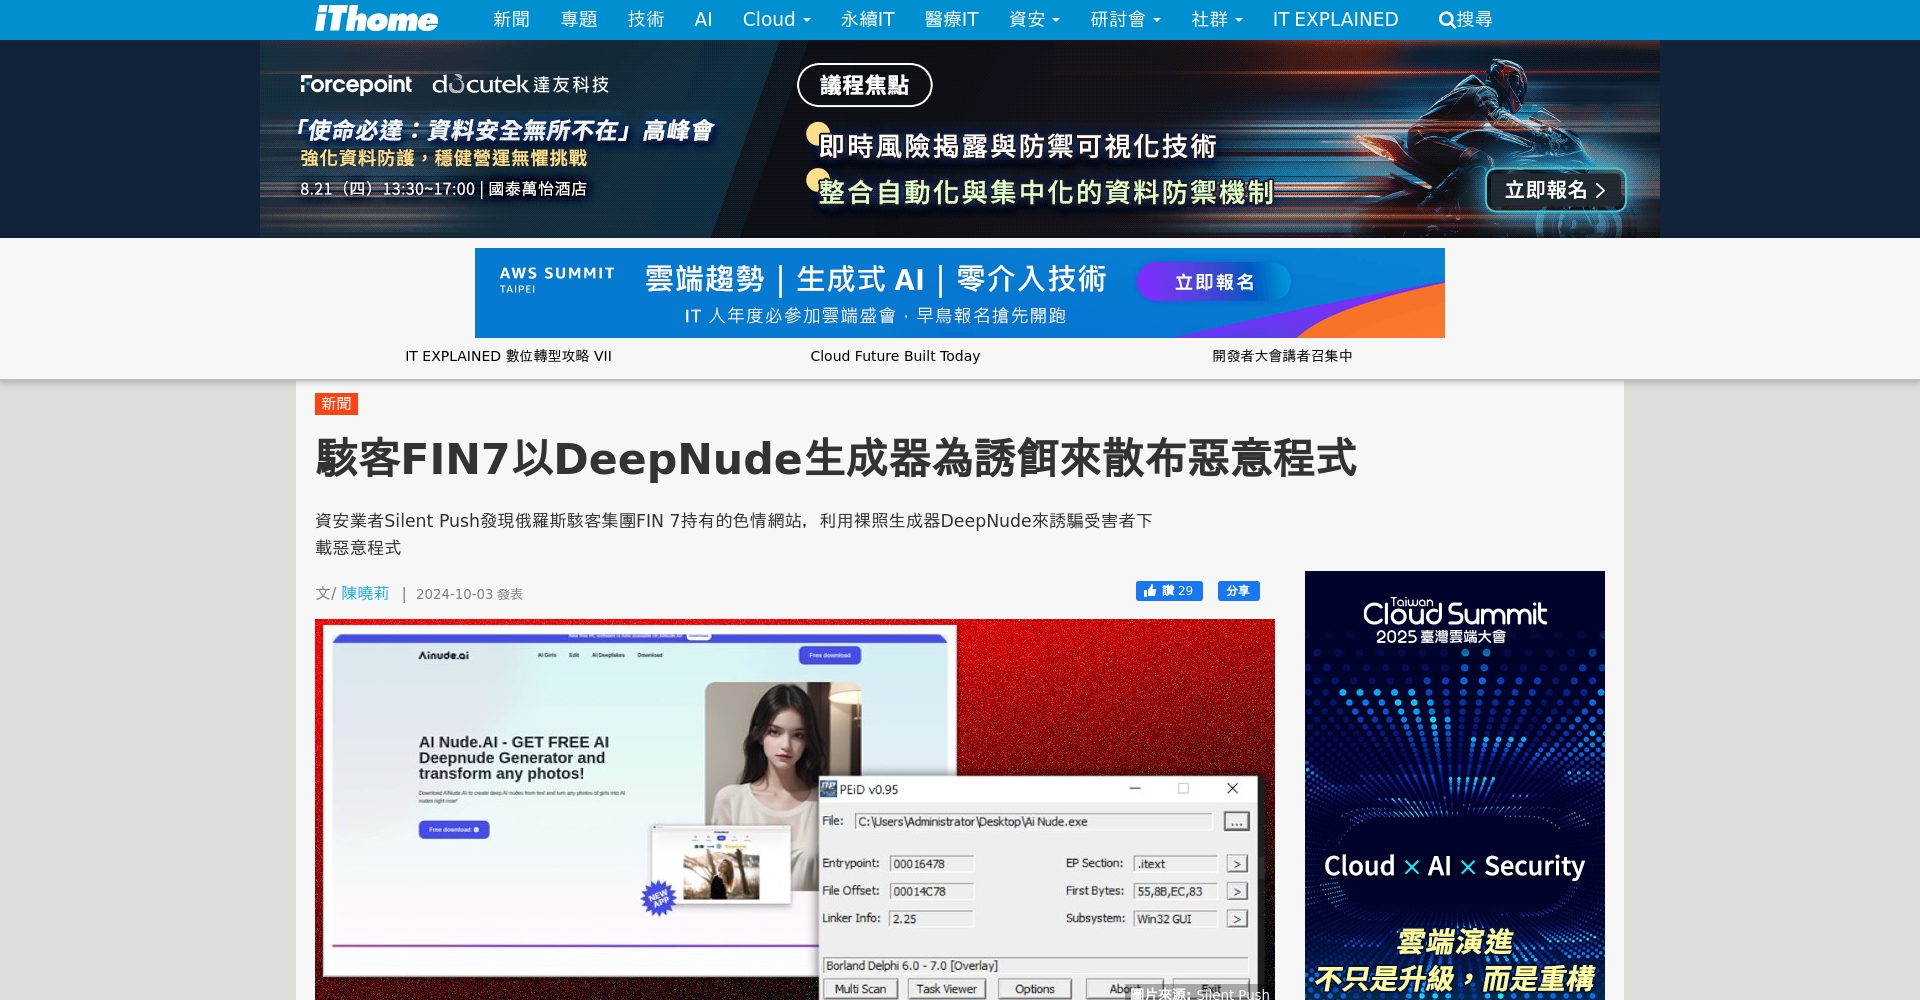This screenshot has width=1920, height=1000.
Task: Open author link 陳曉莉
Action: (x=365, y=593)
